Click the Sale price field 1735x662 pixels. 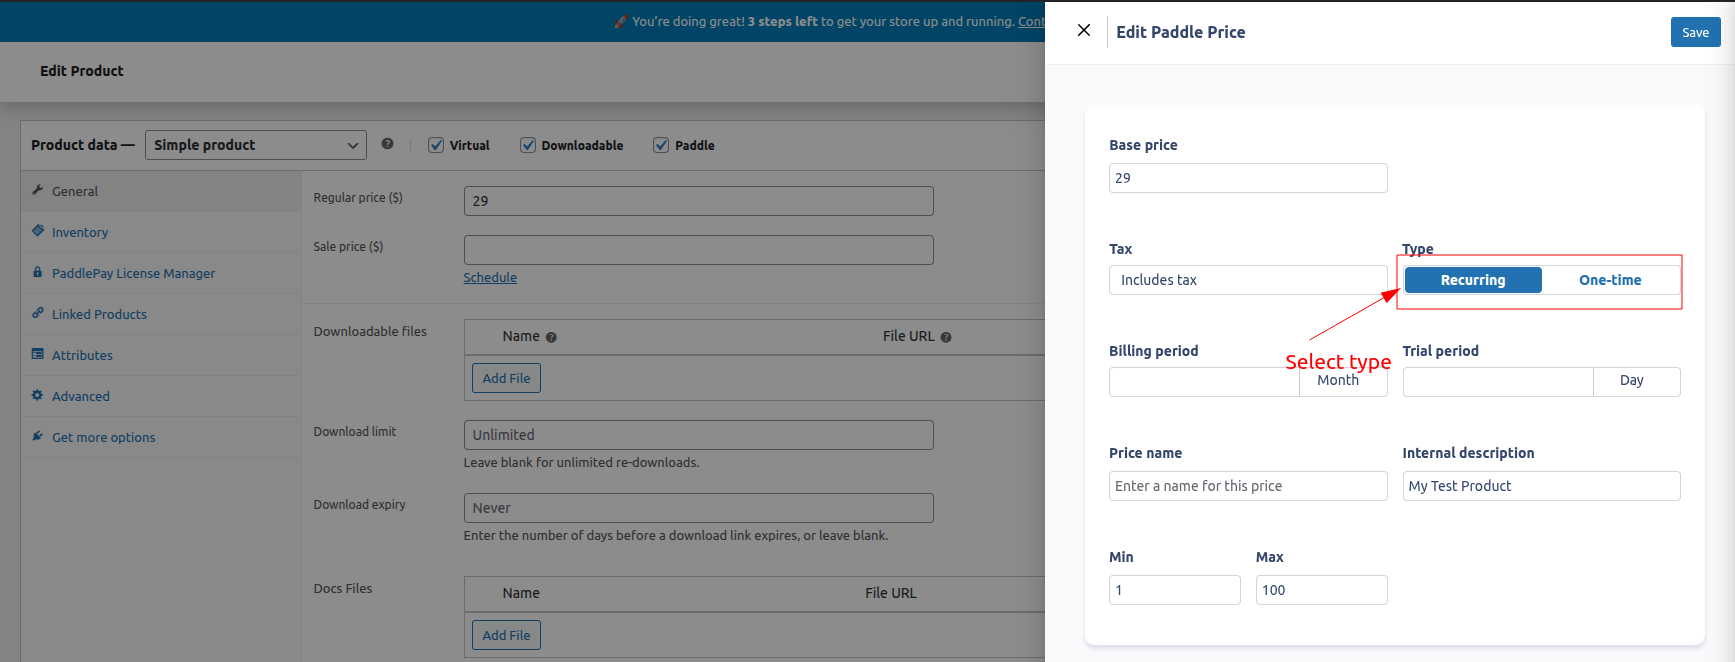coord(698,250)
